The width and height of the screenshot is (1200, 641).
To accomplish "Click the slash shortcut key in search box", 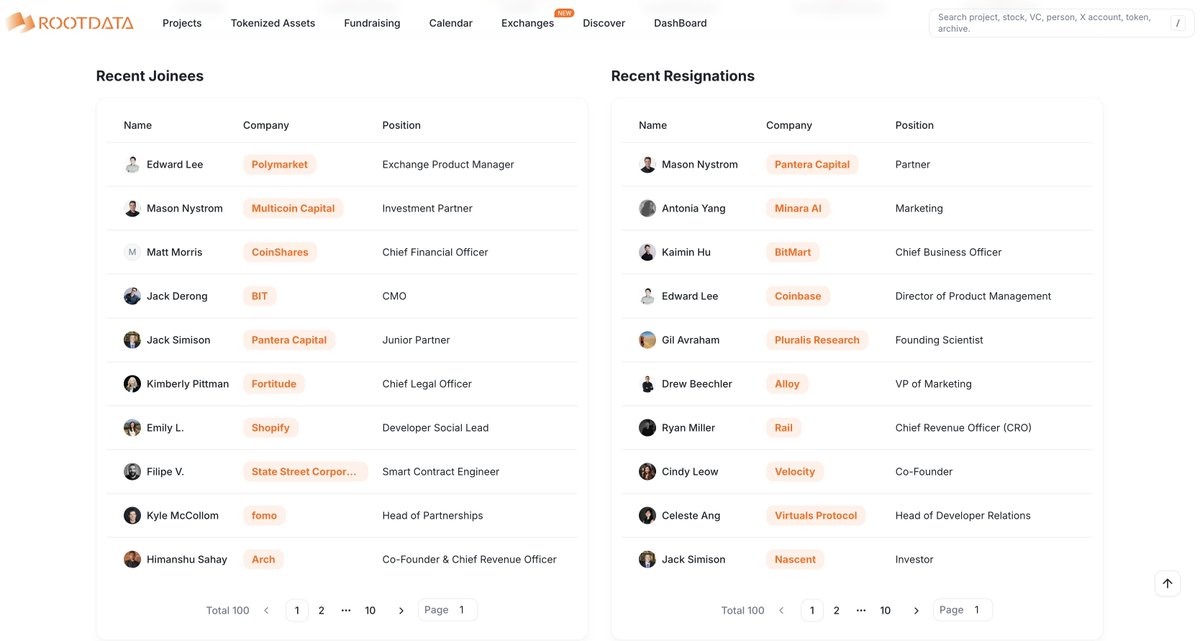I will pyautogui.click(x=1177, y=23).
